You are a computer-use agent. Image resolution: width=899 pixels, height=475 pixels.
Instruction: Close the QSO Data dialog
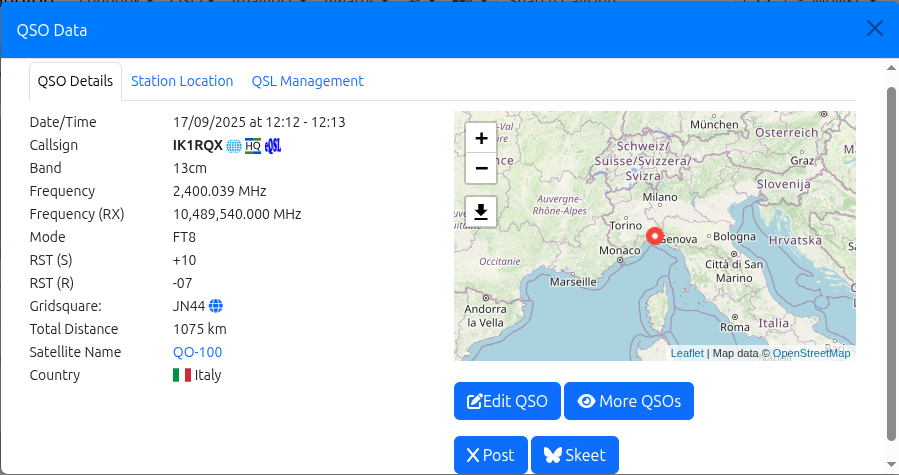point(874,29)
